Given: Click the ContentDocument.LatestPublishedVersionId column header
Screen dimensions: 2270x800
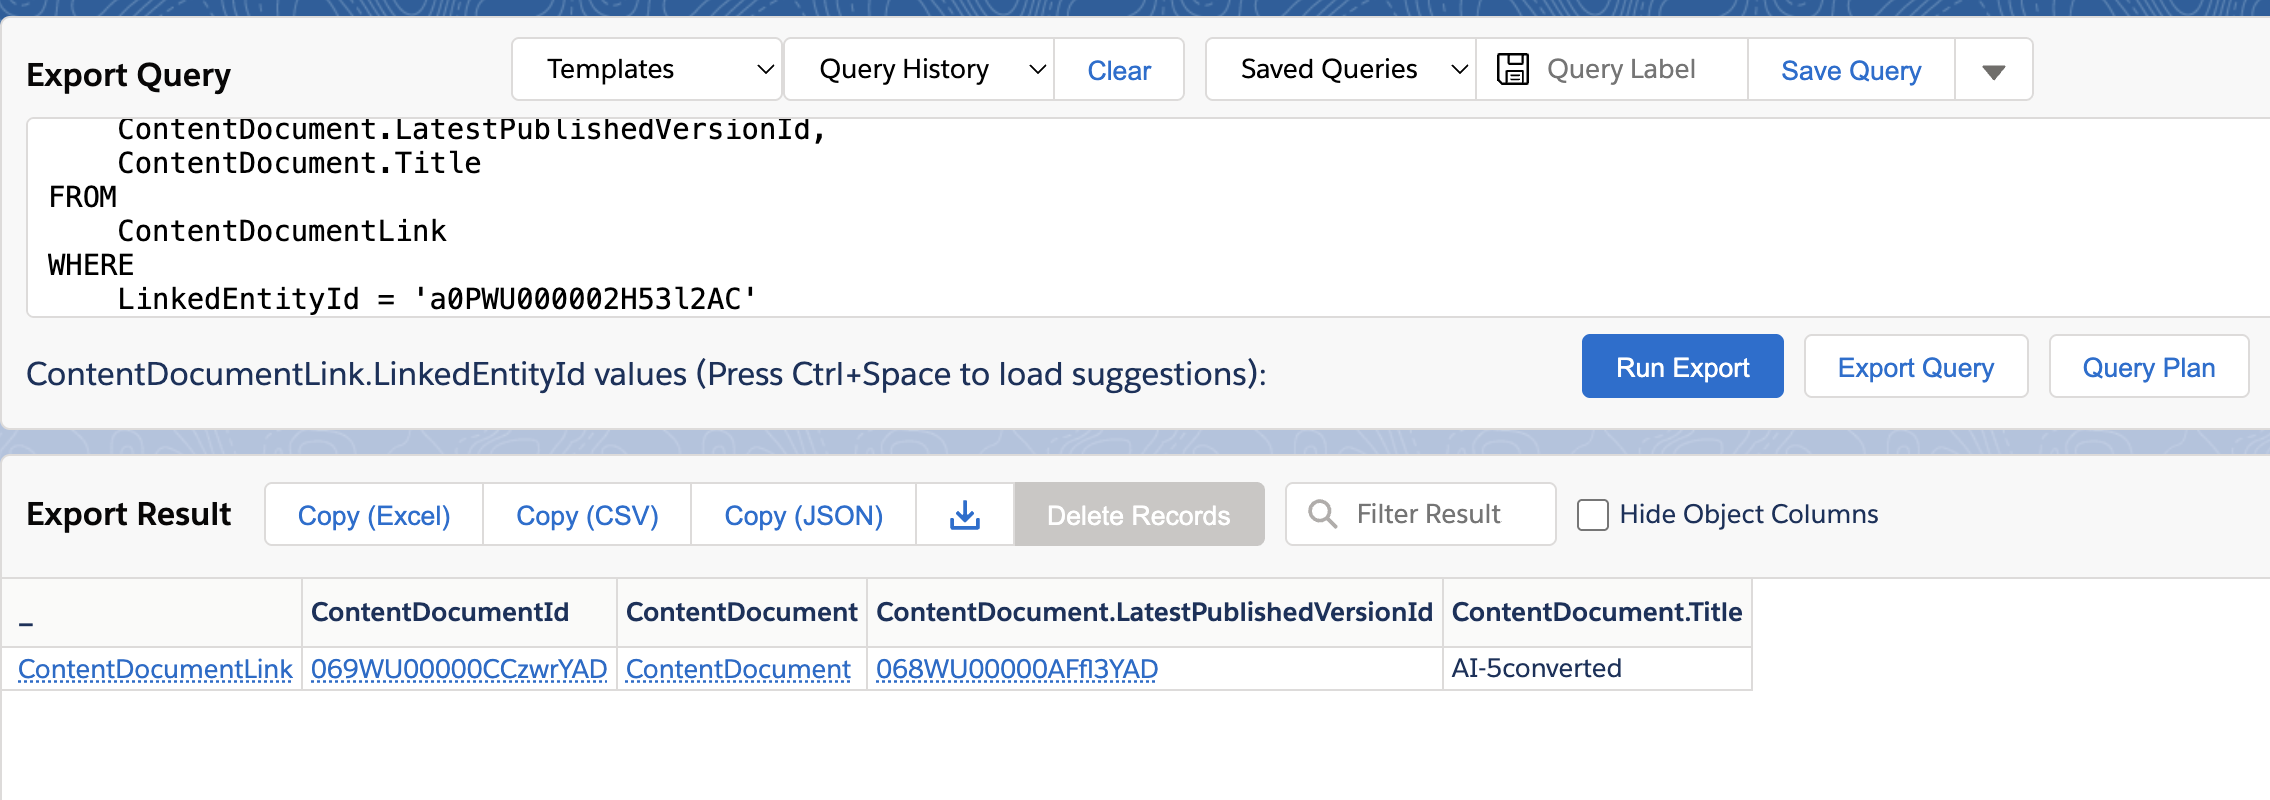Looking at the screenshot, I should tap(1154, 612).
